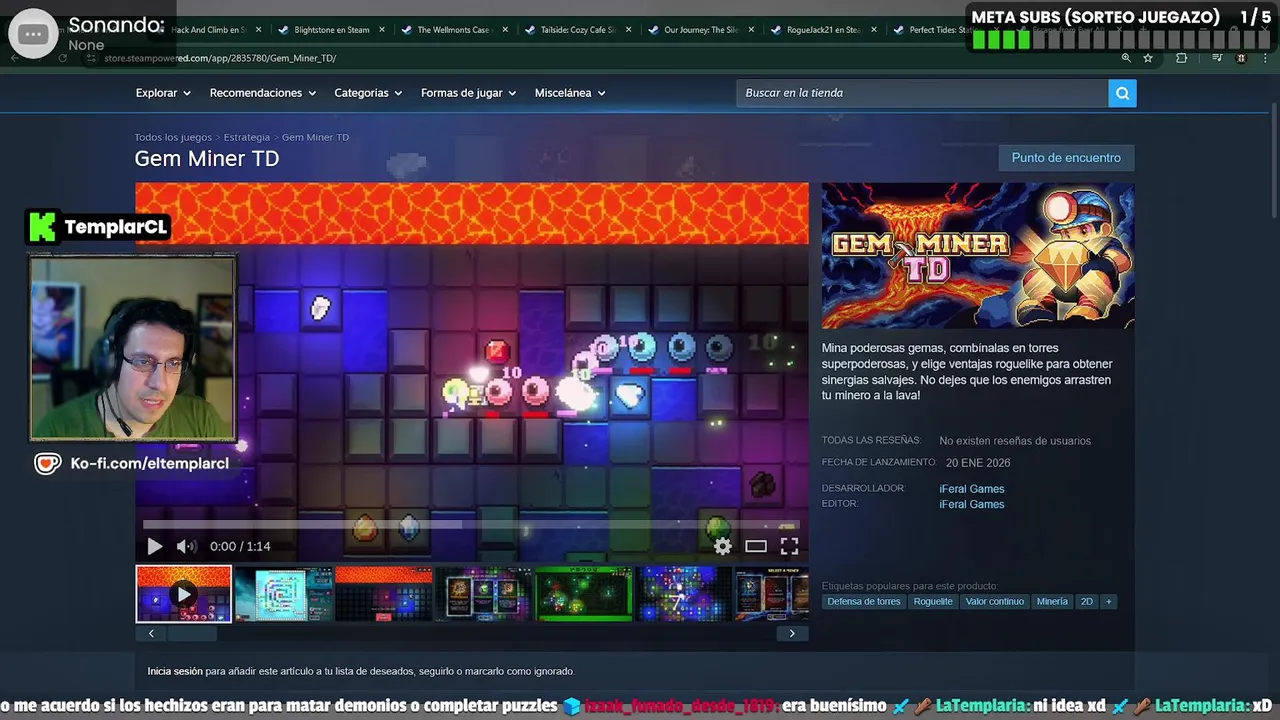1280x720 pixels.
Task: Open the Estrategia breadcrumb link
Action: 247,137
